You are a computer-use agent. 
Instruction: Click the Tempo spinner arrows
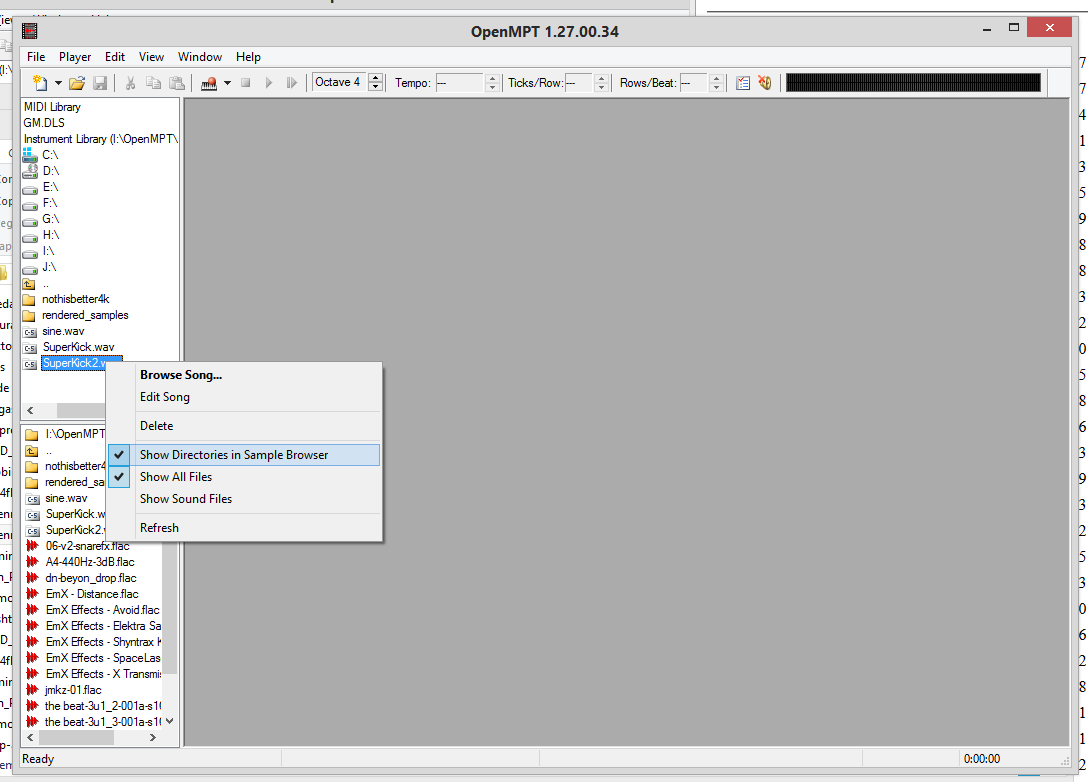coord(492,83)
